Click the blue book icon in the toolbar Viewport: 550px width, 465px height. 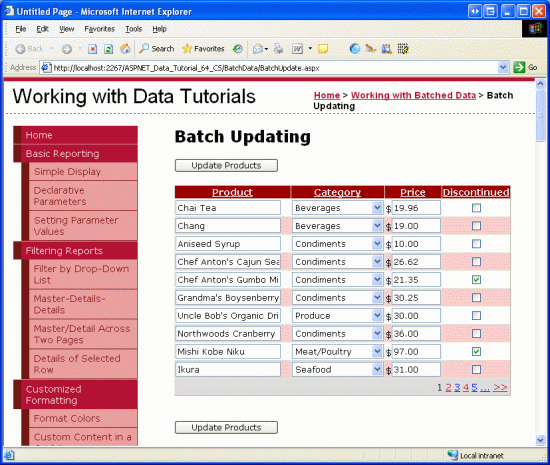pos(387,48)
